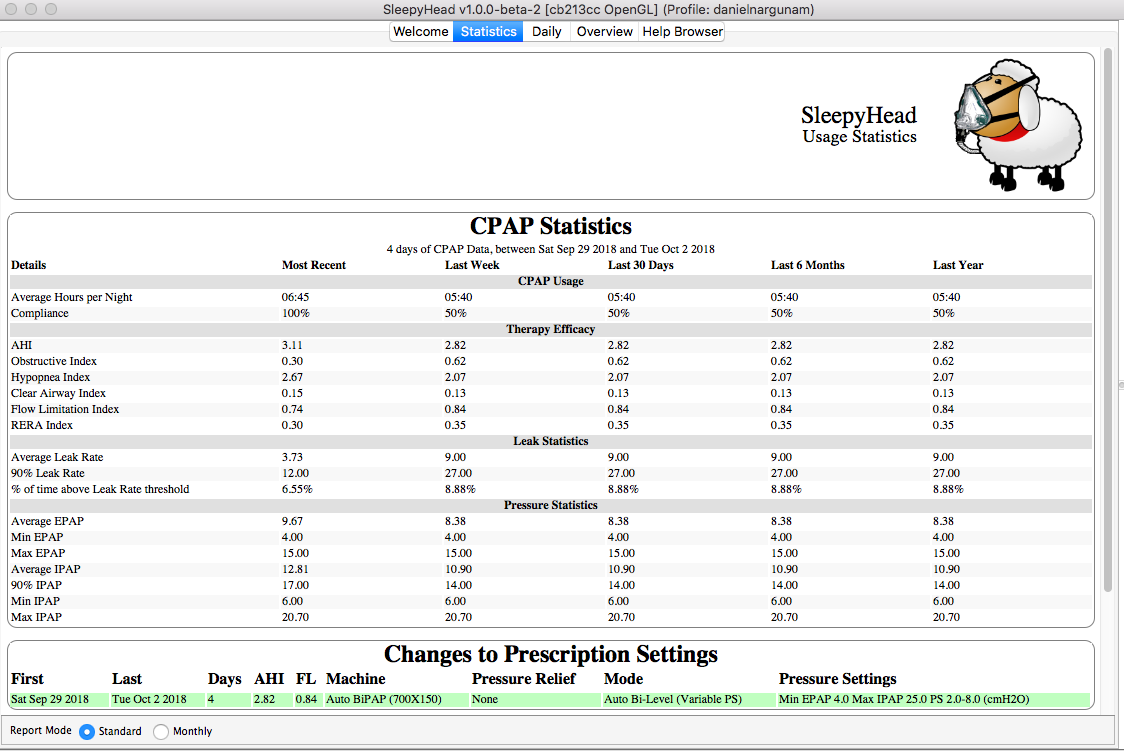Zoom the SleepyHead window with the title bar button
The width and height of the screenshot is (1124, 751).
(51, 9)
